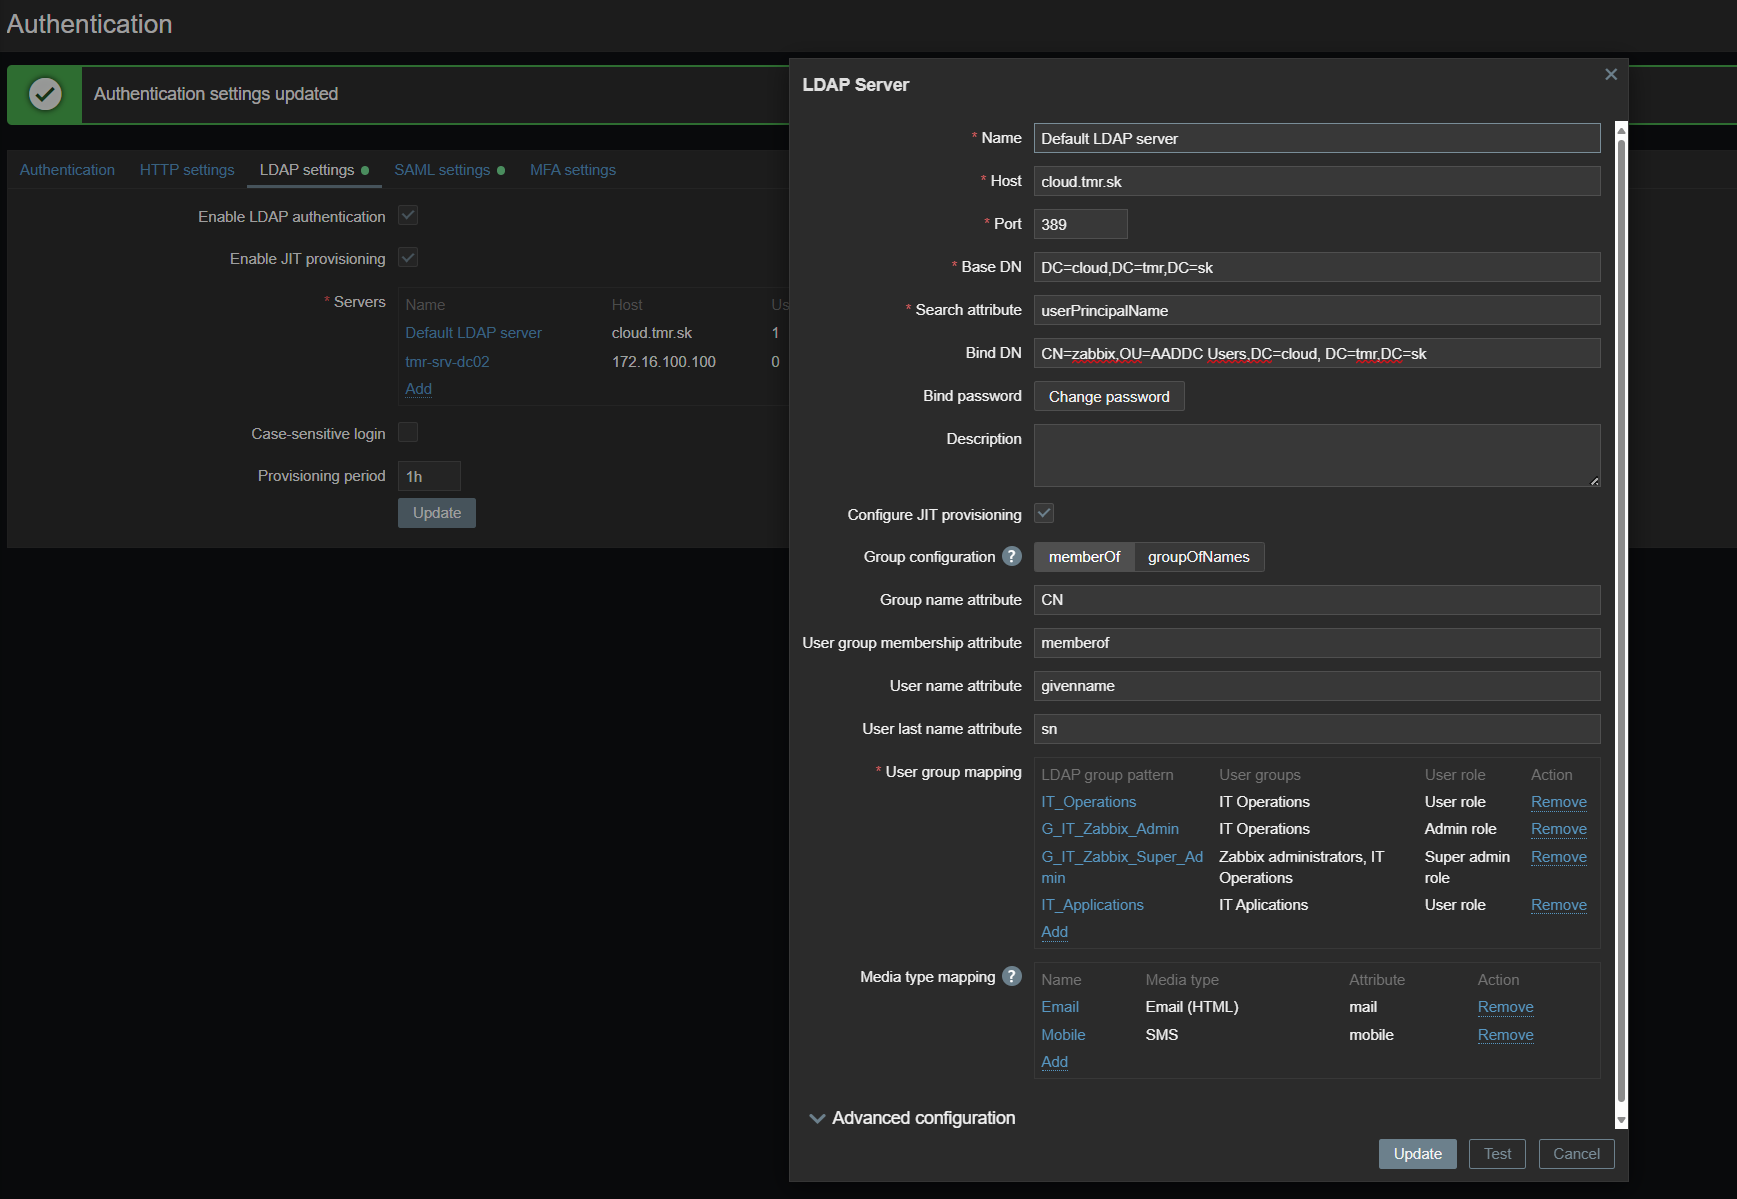Image resolution: width=1737 pixels, height=1199 pixels.
Task: Click the Test button
Action: coord(1496,1154)
